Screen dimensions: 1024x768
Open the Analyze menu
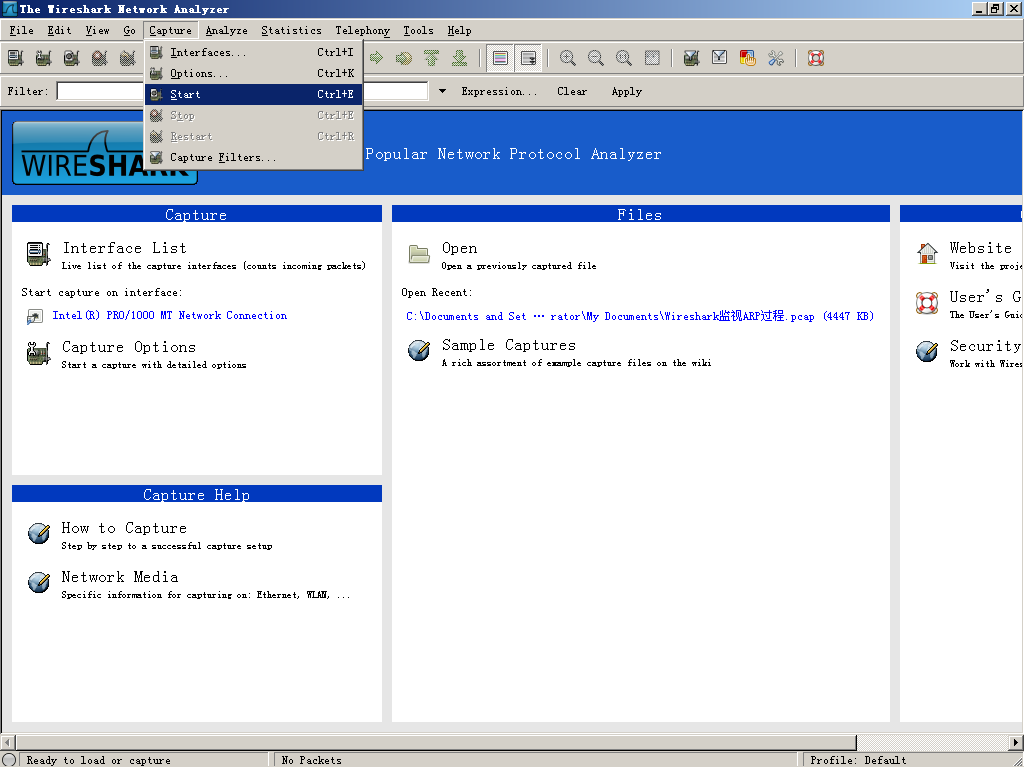click(x=227, y=30)
